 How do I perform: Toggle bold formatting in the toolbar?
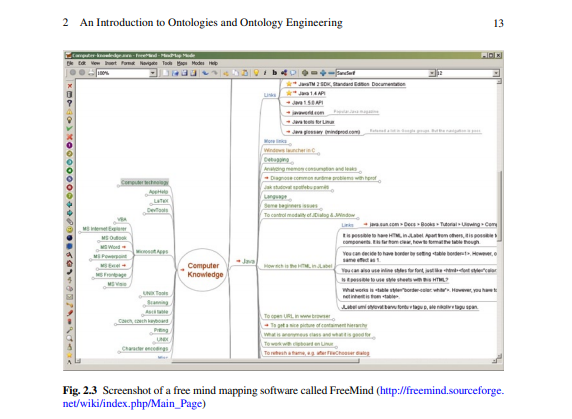tap(274, 73)
